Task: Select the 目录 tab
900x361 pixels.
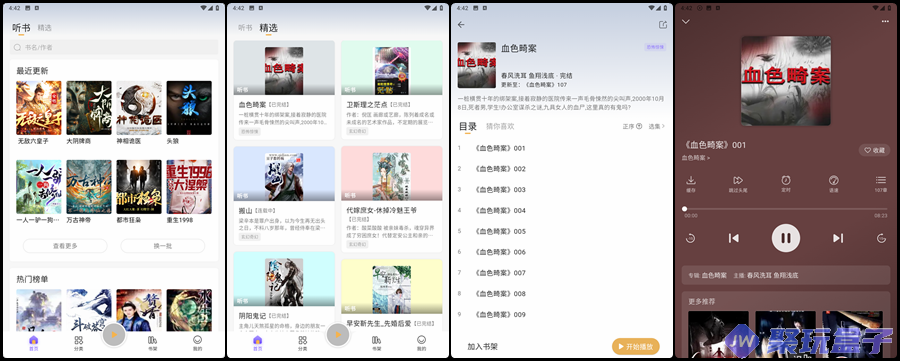Action: 468,127
